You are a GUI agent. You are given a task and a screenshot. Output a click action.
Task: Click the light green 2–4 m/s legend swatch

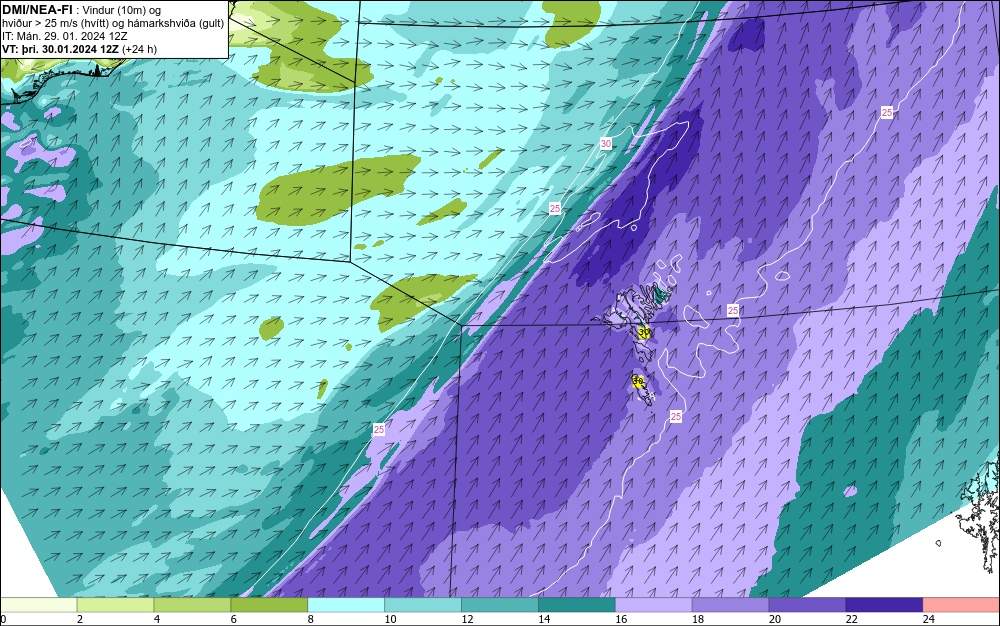pos(115,605)
